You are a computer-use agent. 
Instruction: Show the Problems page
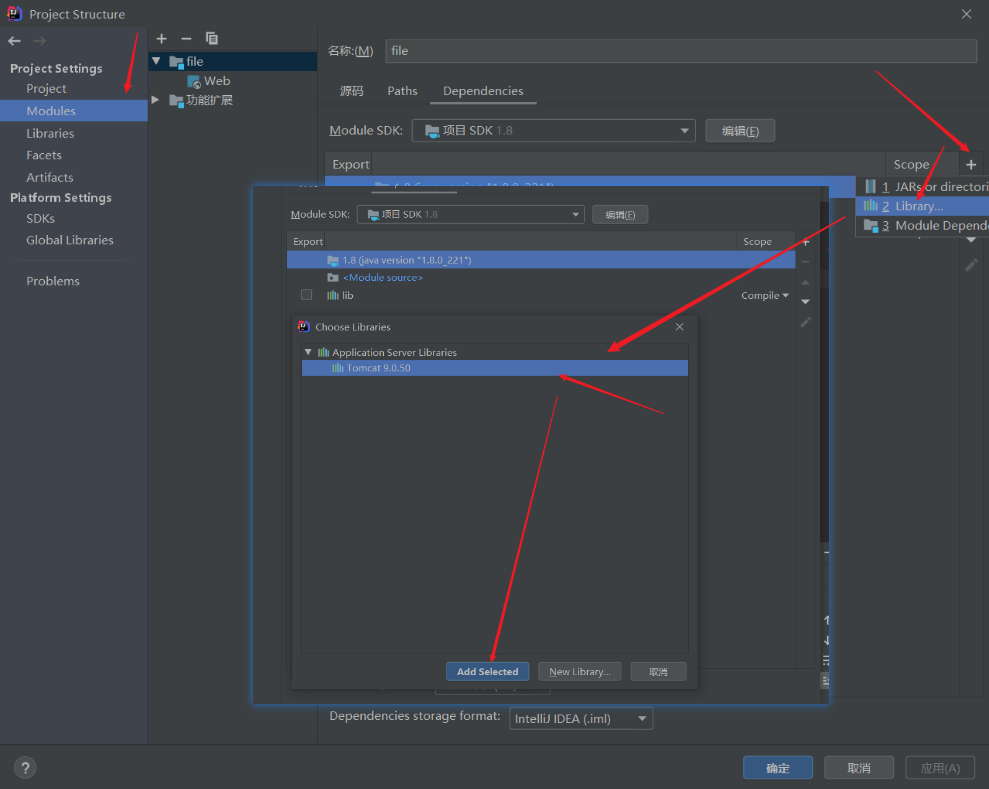coord(53,281)
